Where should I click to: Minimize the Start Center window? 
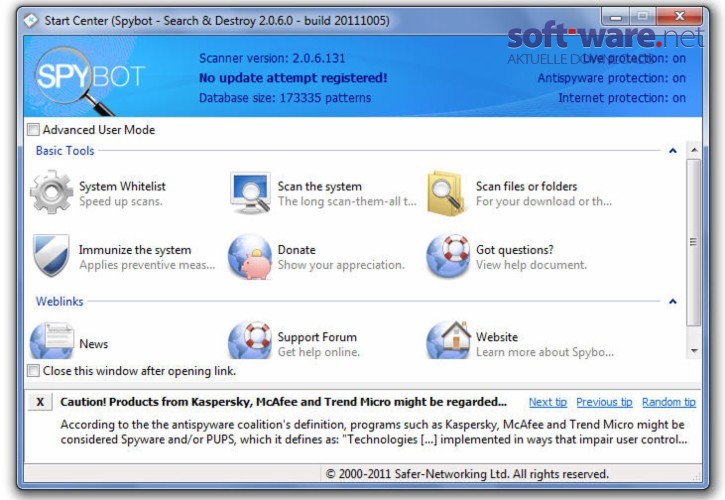click(616, 18)
